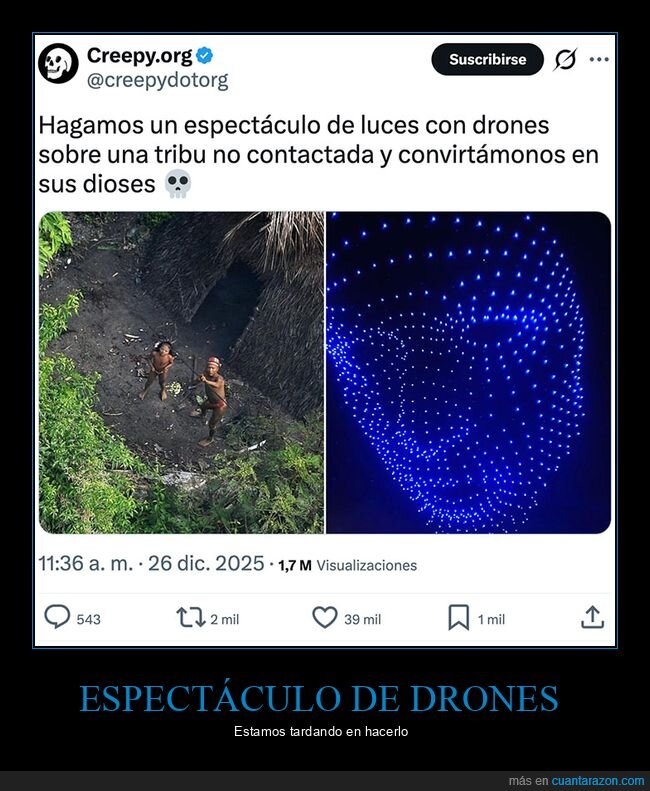Click the Creepy.org skull profile avatar

59,64
